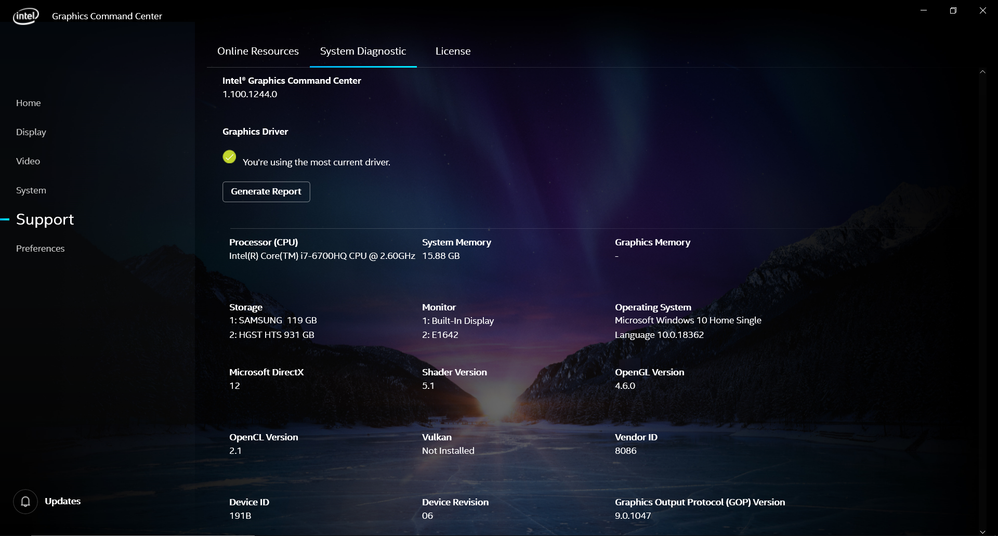The height and width of the screenshot is (536, 998).
Task: Select the System Diagnostic tab
Action: (x=363, y=52)
